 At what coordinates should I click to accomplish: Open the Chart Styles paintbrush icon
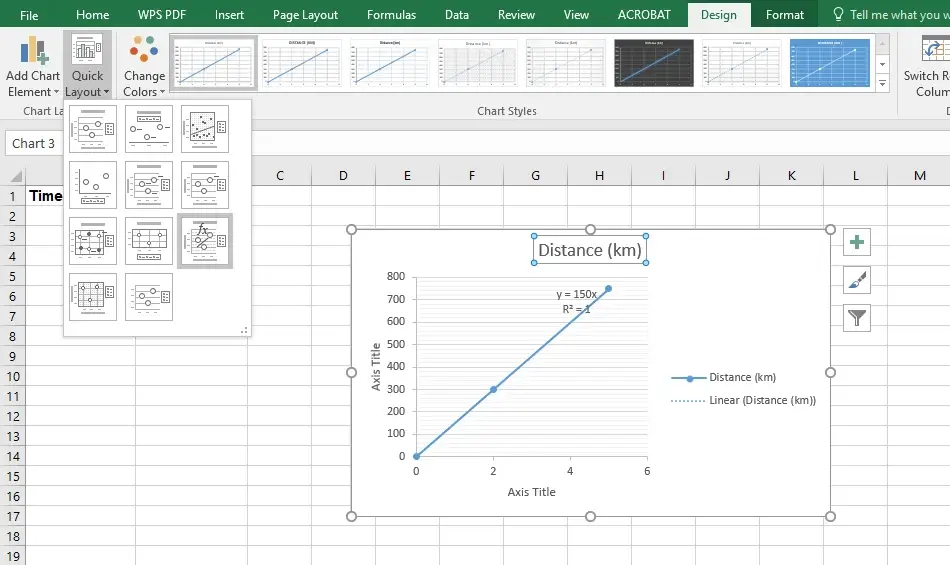(x=857, y=281)
